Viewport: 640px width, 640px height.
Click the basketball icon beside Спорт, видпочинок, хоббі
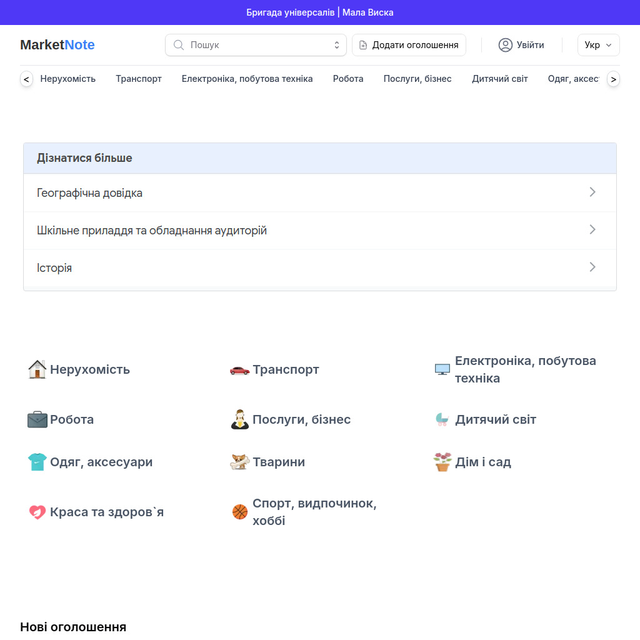(240, 512)
